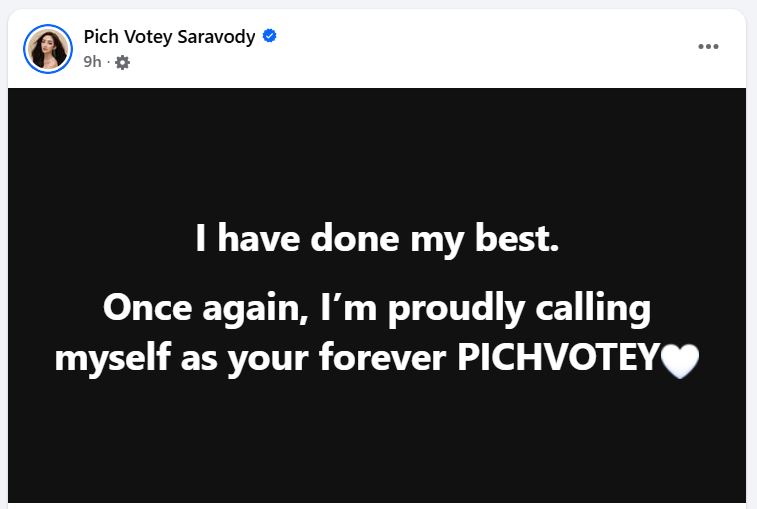This screenshot has height=509, width=757.
Task: Click the blue verified badge icon
Action: click(x=269, y=36)
